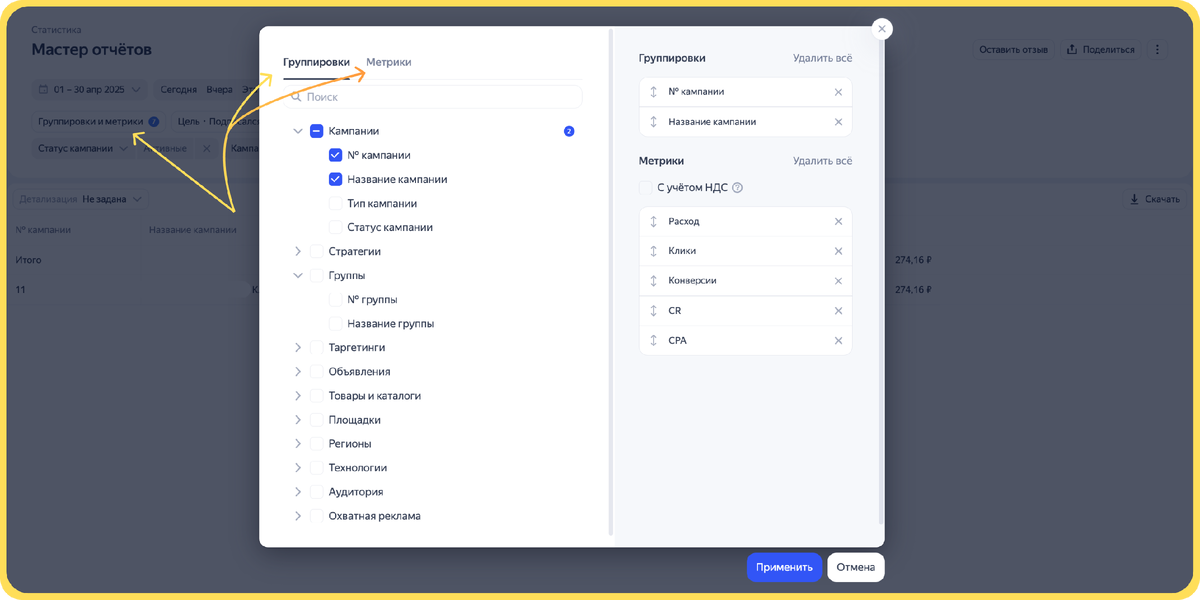Remove the CR metric
The height and width of the screenshot is (600, 1200).
tap(838, 311)
